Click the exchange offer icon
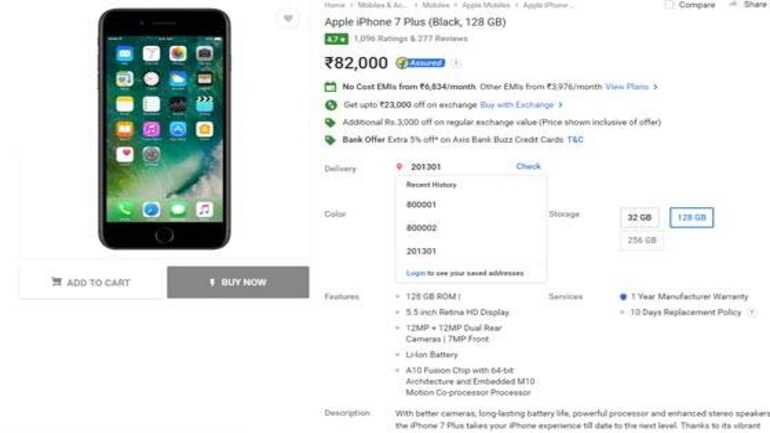 (x=330, y=105)
